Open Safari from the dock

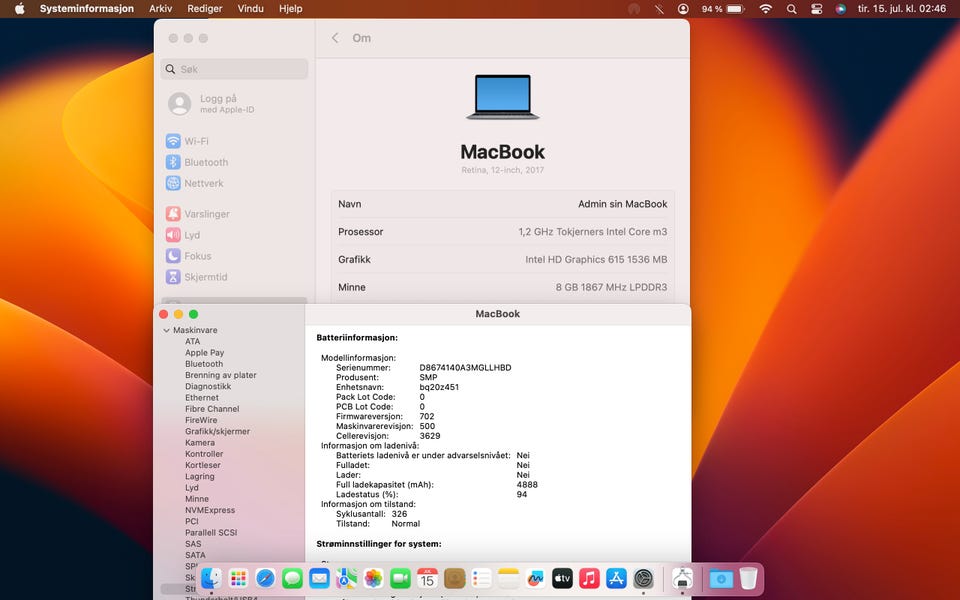tap(265, 578)
